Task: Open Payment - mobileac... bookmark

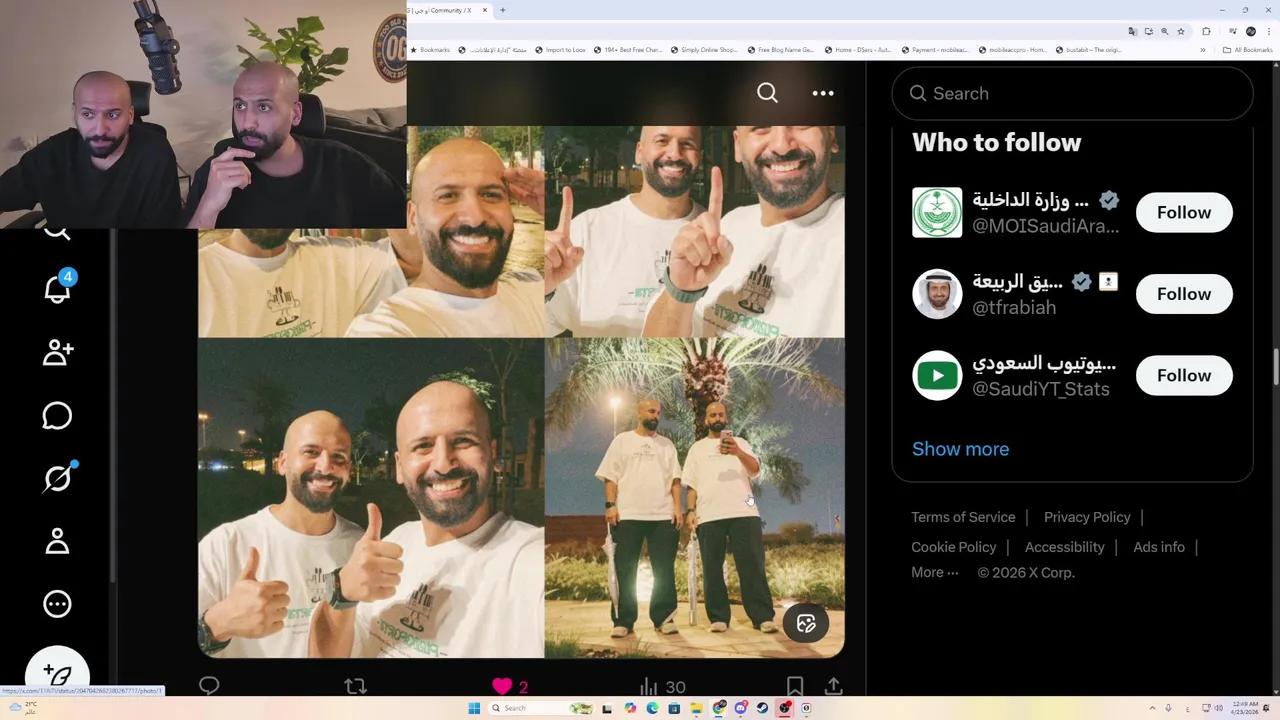Action: pos(935,50)
